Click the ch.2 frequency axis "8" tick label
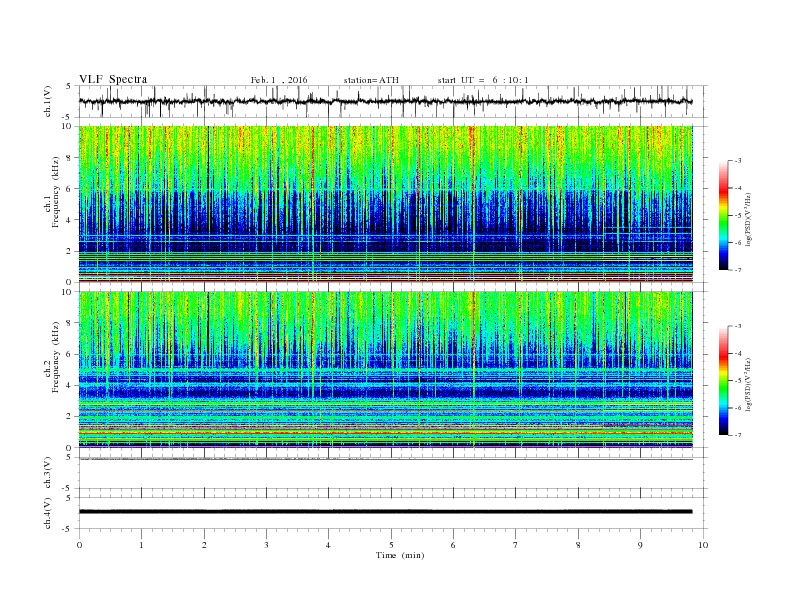This screenshot has height=612, width=792. (70, 323)
